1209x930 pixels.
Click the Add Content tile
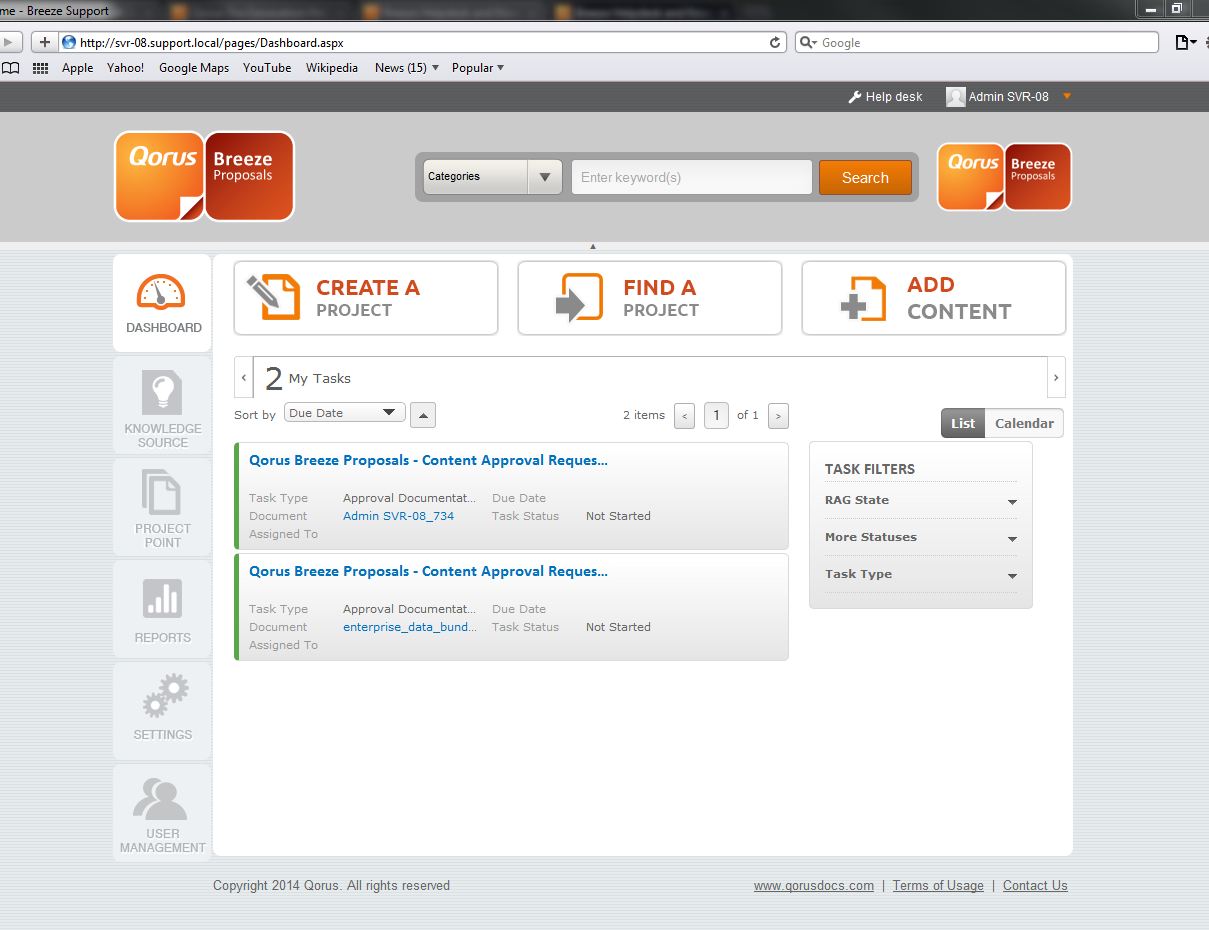(934, 298)
